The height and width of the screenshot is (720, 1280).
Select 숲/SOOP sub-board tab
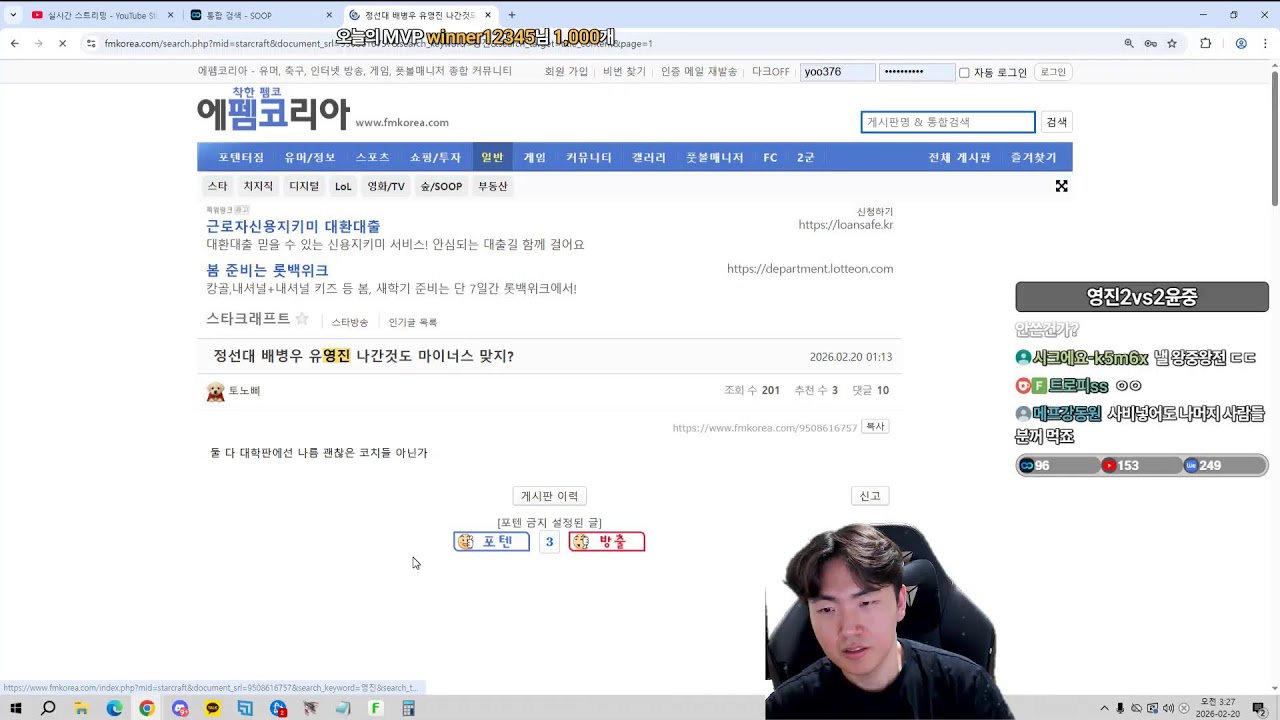[441, 186]
